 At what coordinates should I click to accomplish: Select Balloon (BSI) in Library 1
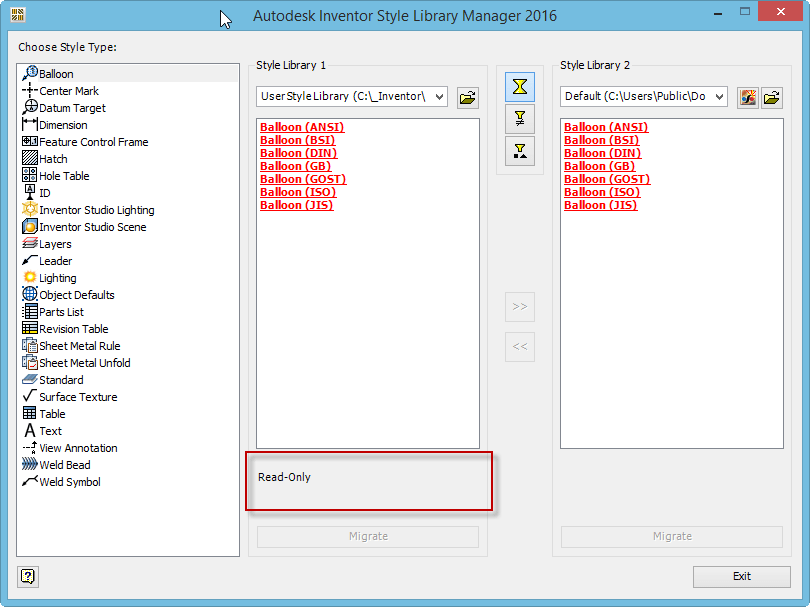[298, 140]
